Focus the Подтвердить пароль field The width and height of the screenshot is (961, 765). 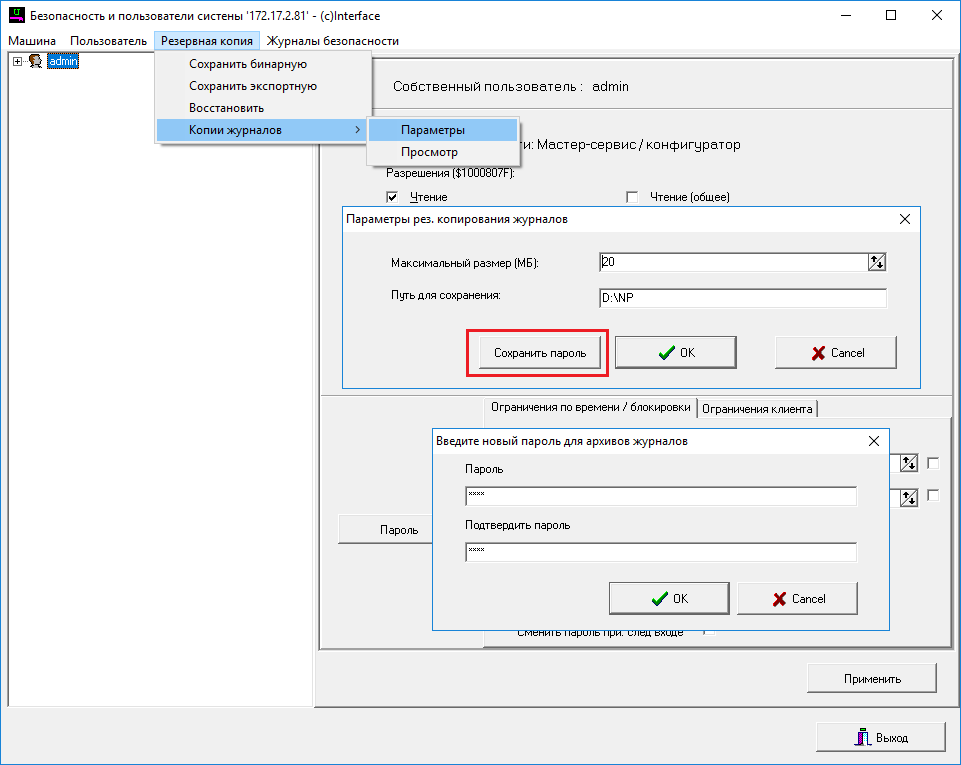(660, 552)
